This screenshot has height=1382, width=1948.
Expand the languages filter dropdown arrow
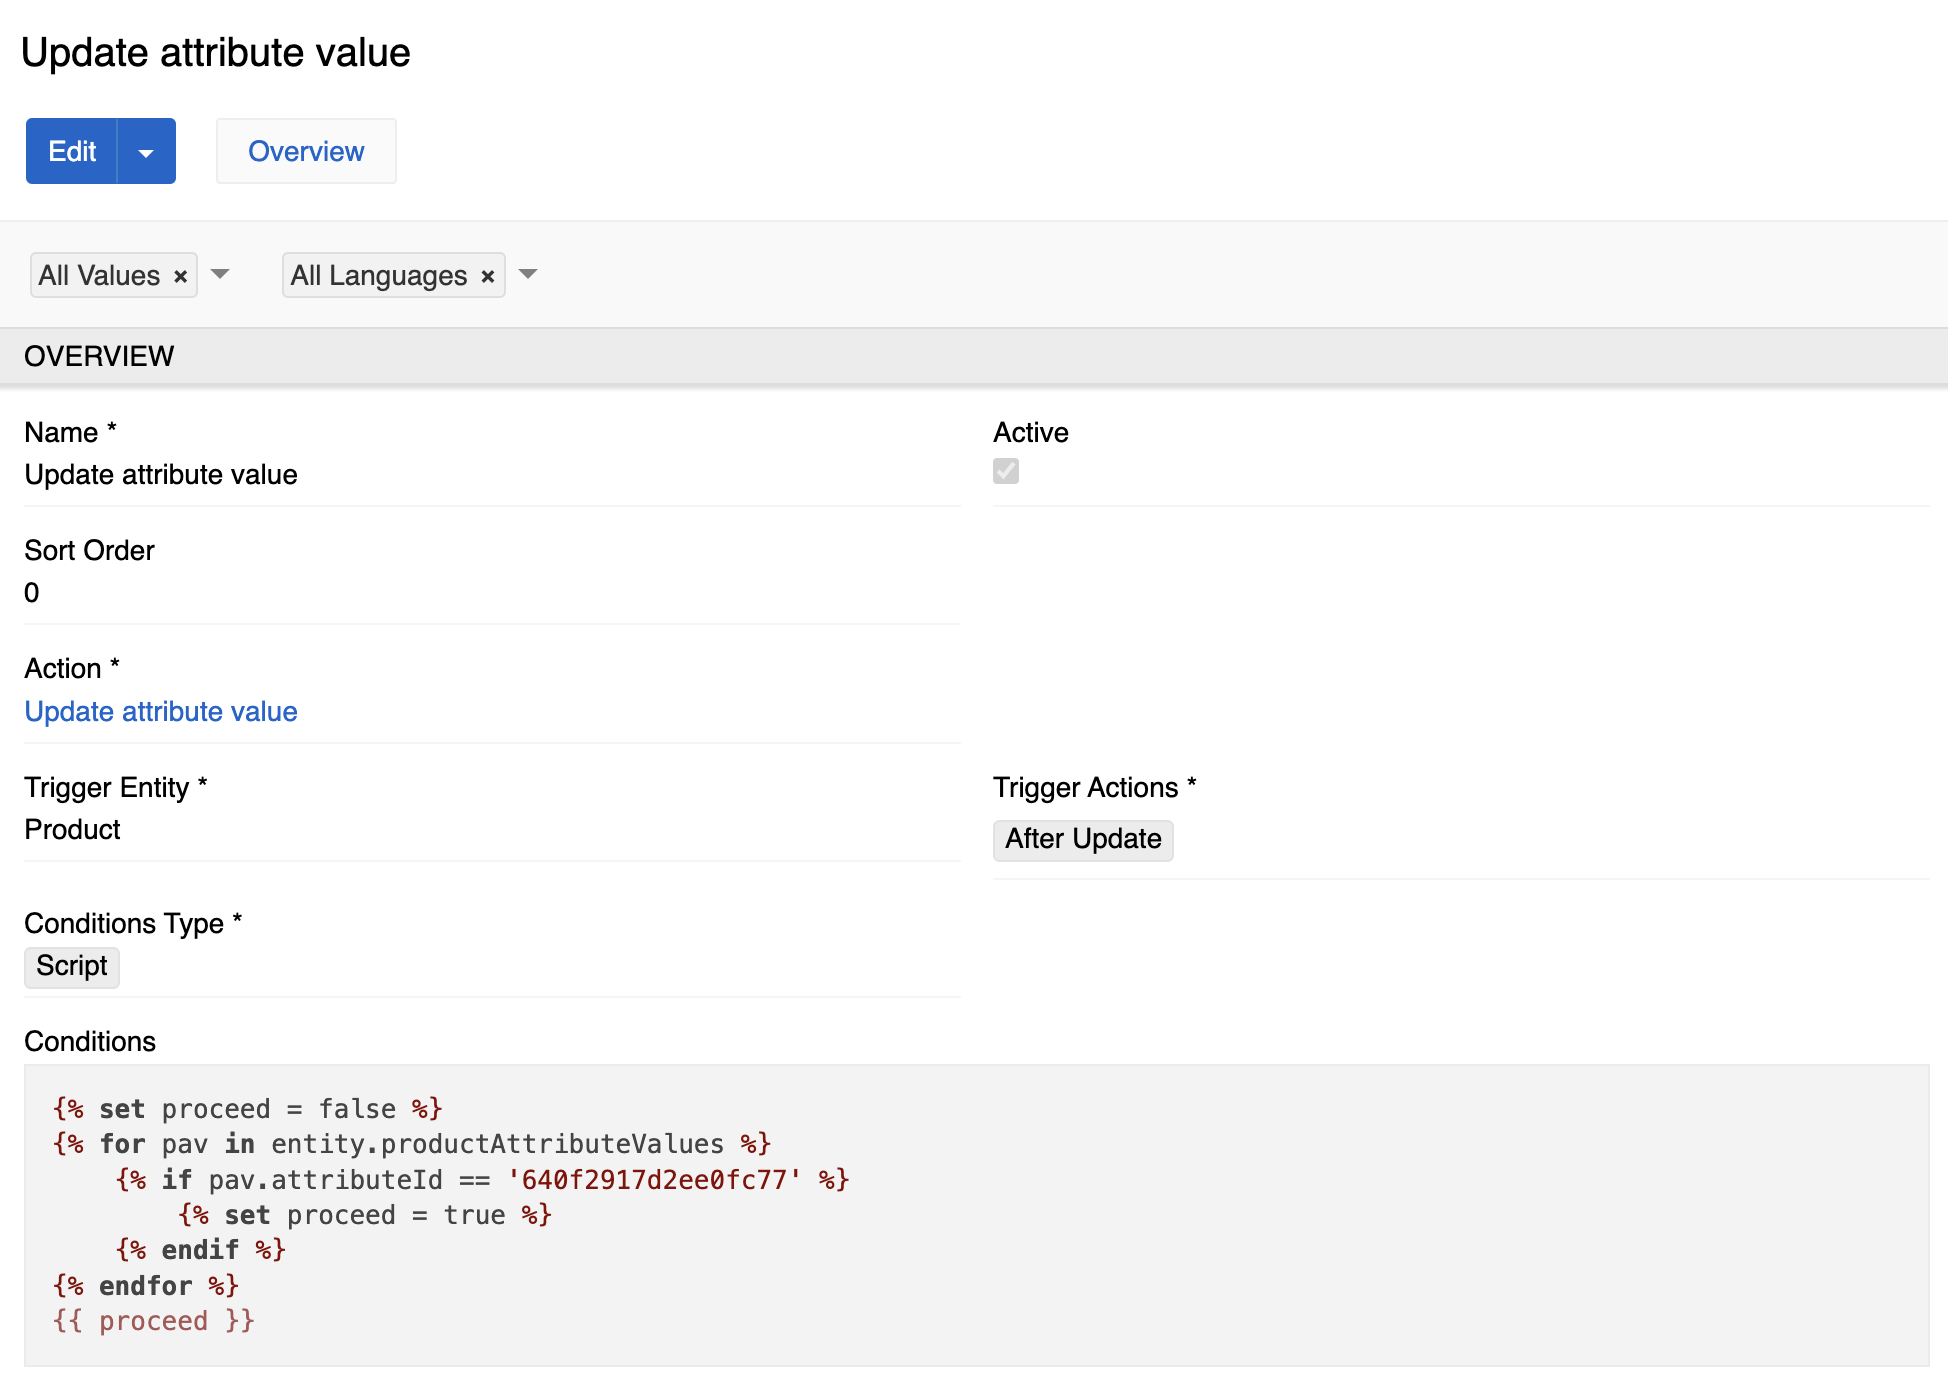tap(529, 274)
